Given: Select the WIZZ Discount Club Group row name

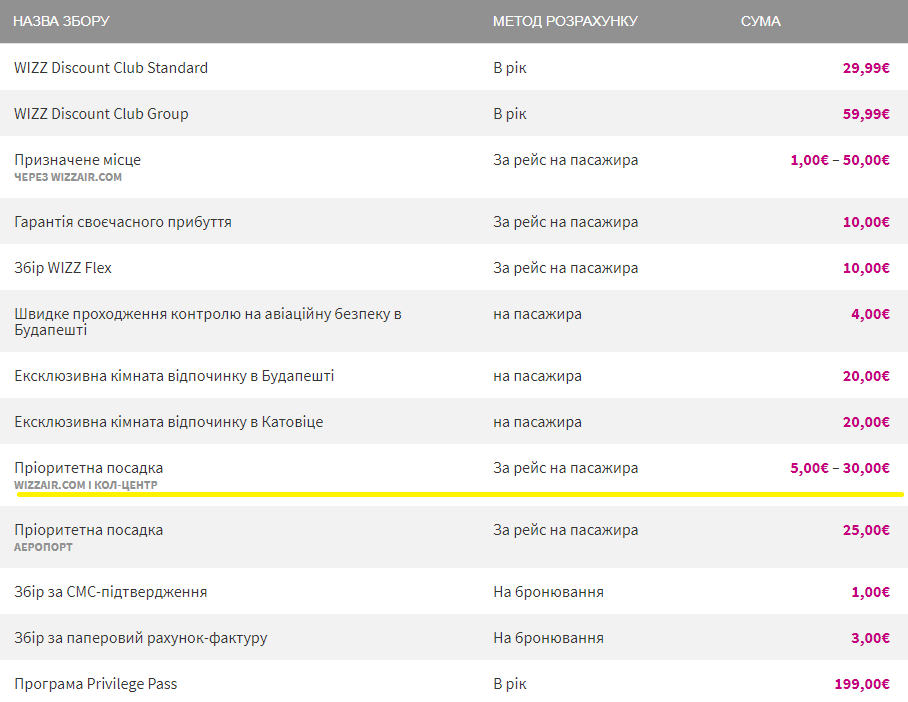Looking at the screenshot, I should [101, 114].
